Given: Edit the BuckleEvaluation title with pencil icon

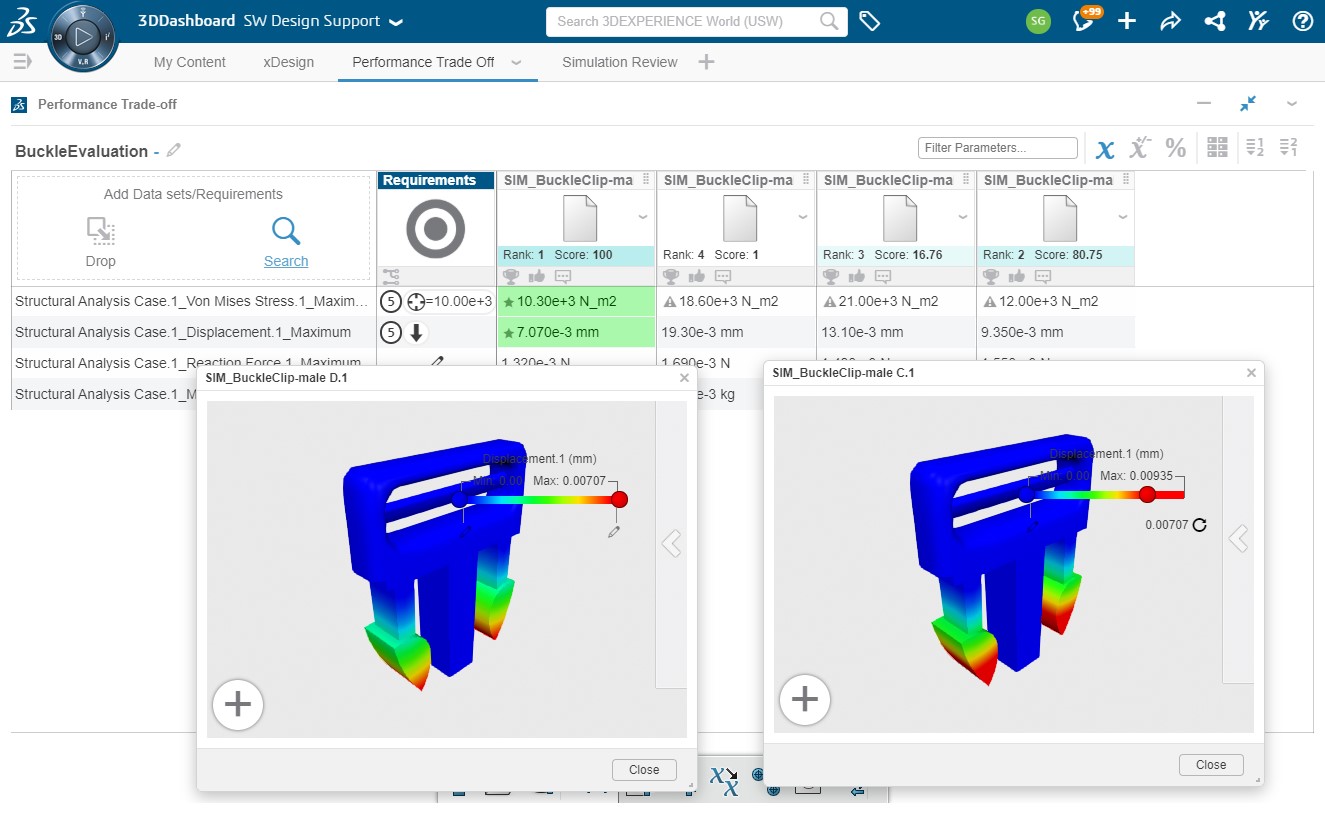Looking at the screenshot, I should click(174, 150).
